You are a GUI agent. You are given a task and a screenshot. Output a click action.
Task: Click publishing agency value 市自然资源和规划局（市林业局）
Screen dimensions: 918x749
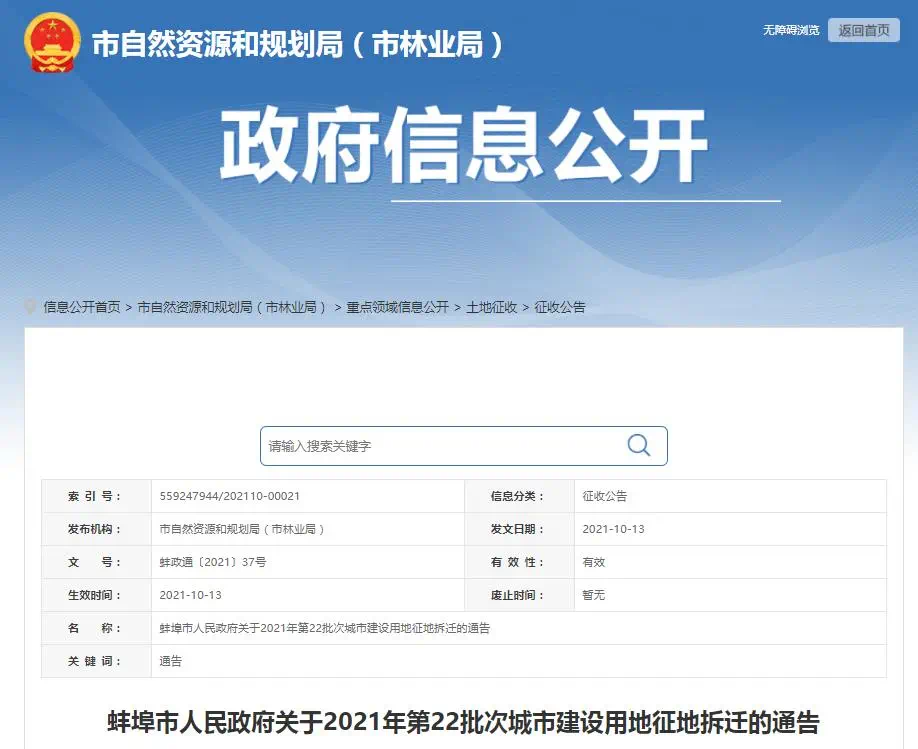click(241, 529)
